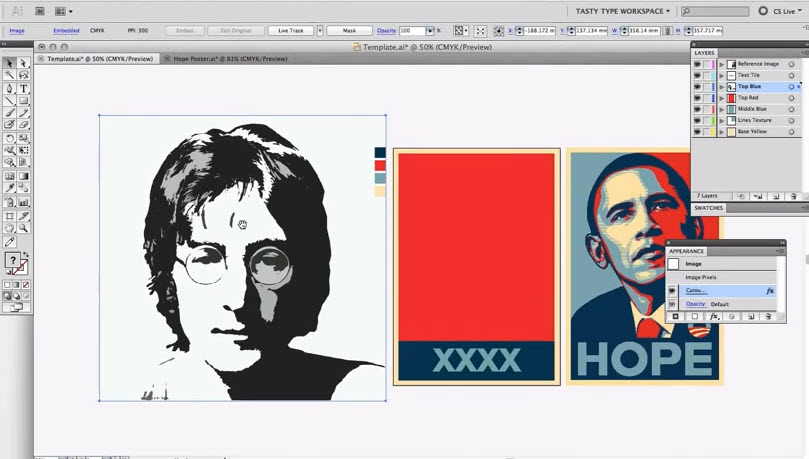Image resolution: width=809 pixels, height=459 pixels.
Task: Select the Artboard tool
Action: (x=9, y=216)
